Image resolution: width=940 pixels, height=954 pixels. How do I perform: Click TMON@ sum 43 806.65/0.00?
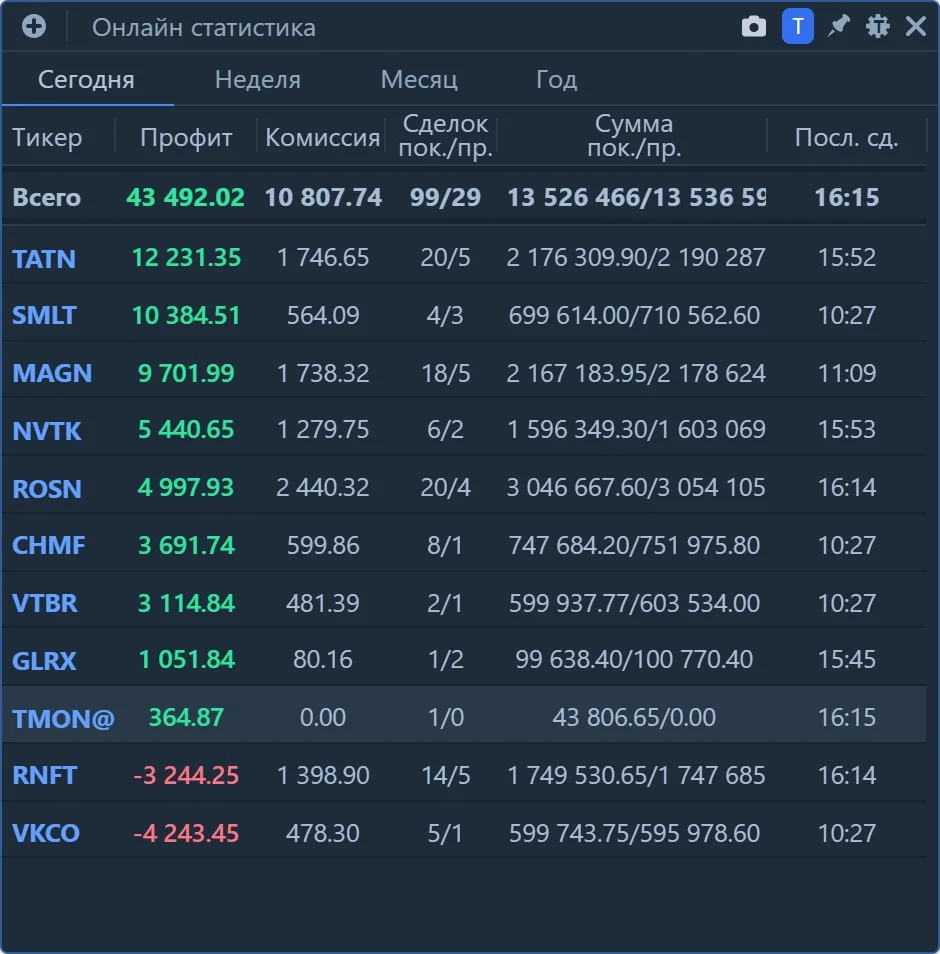(634, 717)
